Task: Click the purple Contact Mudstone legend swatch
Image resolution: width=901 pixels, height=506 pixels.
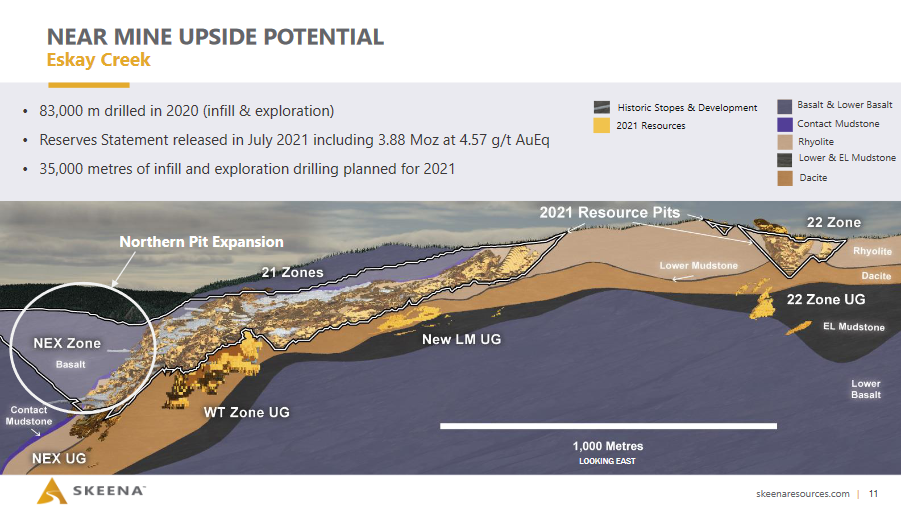Action: 785,125
